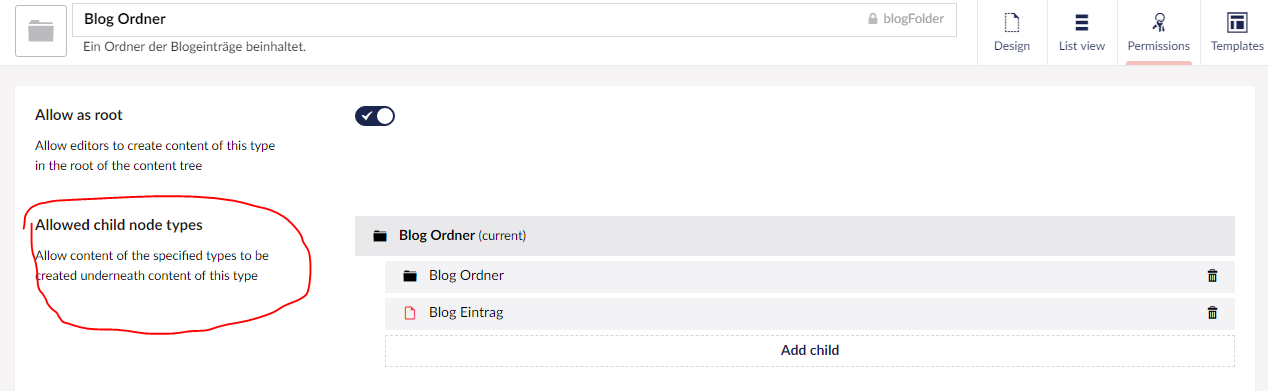Image resolution: width=1268 pixels, height=391 pixels.
Task: Click the folder icon picker beside Blog Ordner
Action: pos(41,31)
